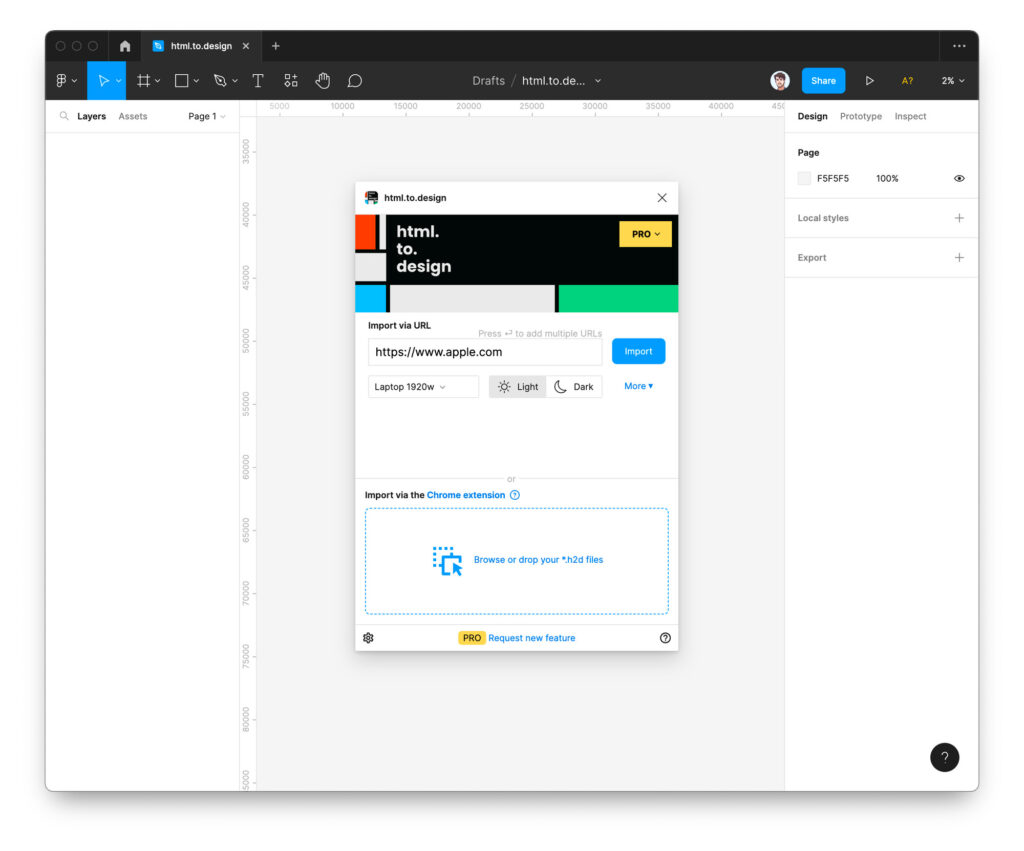Expand the PRO dropdown in banner
The width and height of the screenshot is (1024, 851).
(645, 234)
